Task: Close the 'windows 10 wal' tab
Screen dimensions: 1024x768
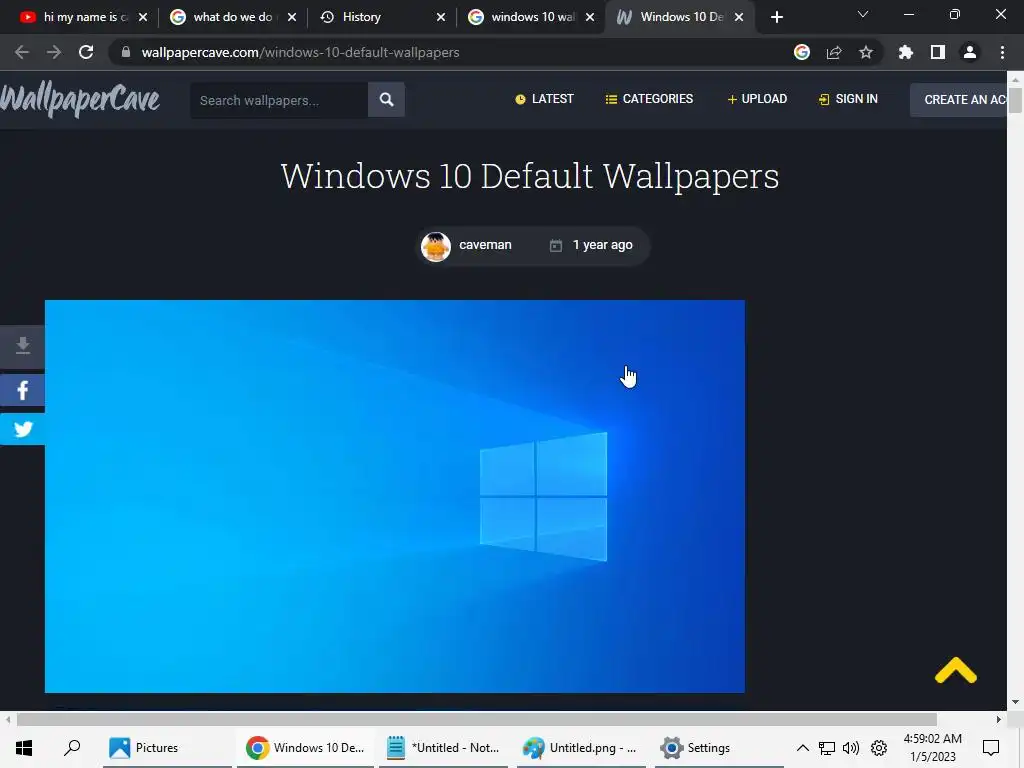Action: click(590, 17)
